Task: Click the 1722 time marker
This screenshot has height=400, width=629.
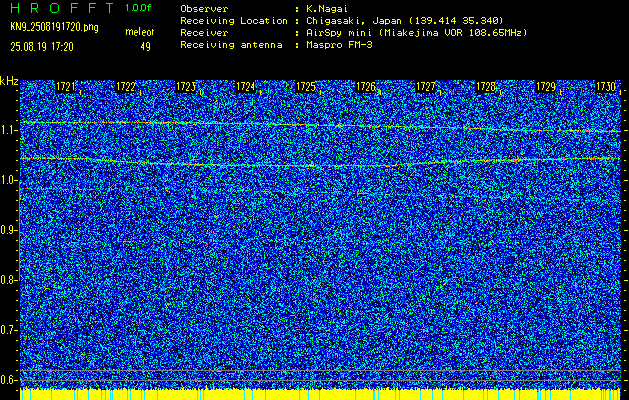Action: pos(126,87)
